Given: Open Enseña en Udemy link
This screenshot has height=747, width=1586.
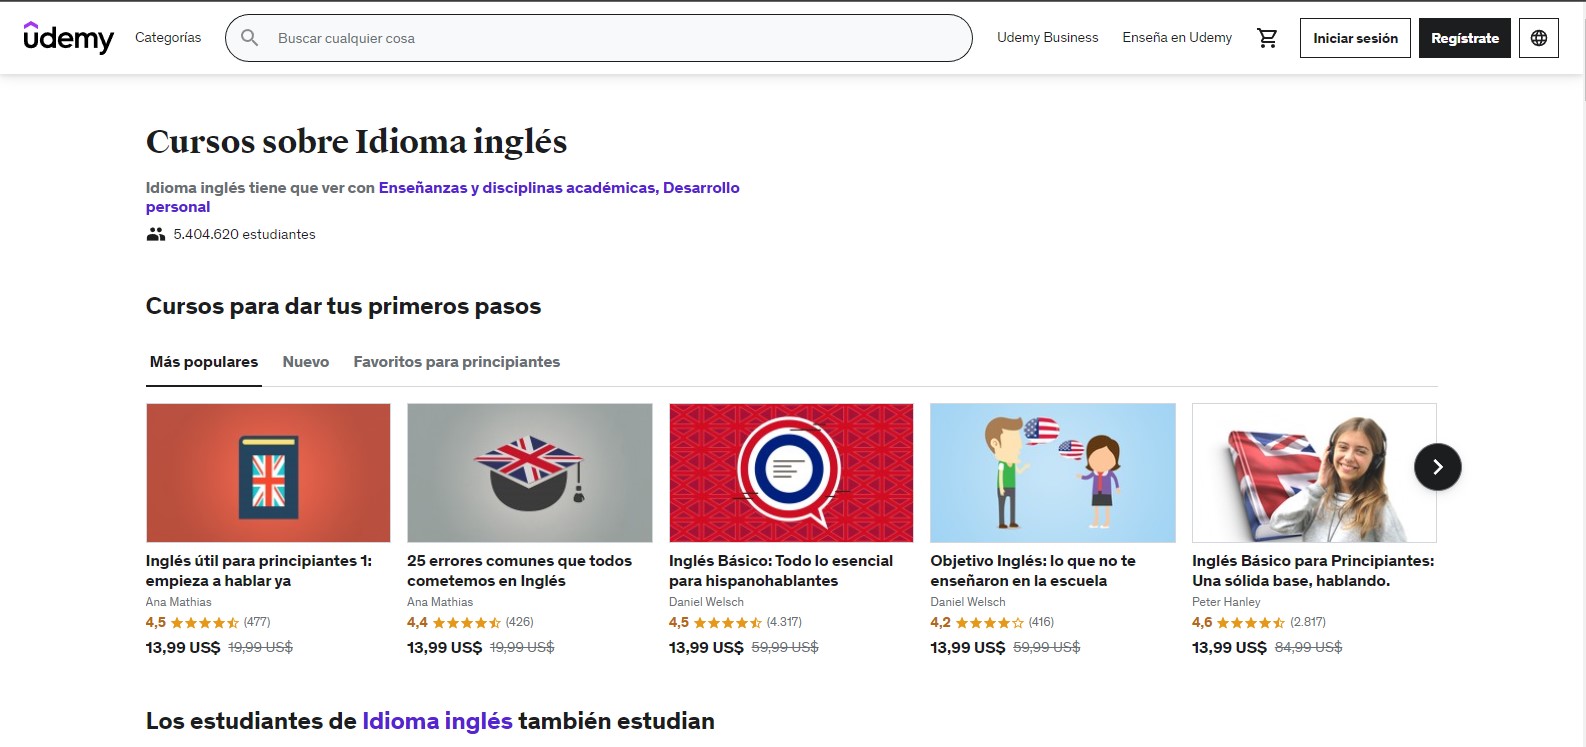Looking at the screenshot, I should coord(1177,37).
